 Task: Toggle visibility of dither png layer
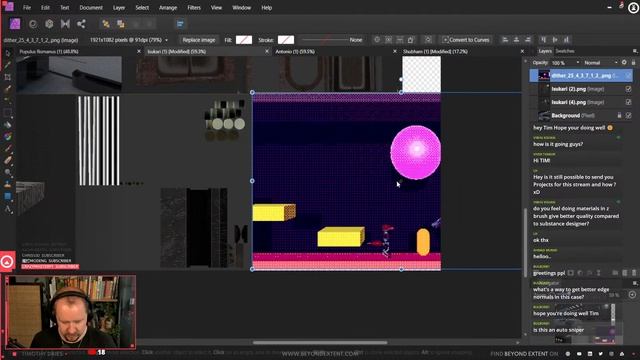[x=628, y=76]
